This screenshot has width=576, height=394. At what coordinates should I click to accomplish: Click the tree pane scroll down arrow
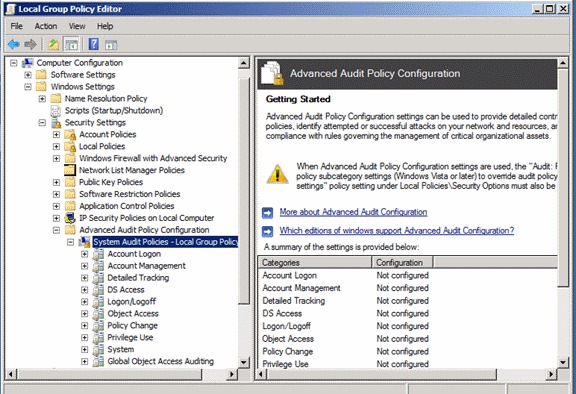tap(244, 362)
